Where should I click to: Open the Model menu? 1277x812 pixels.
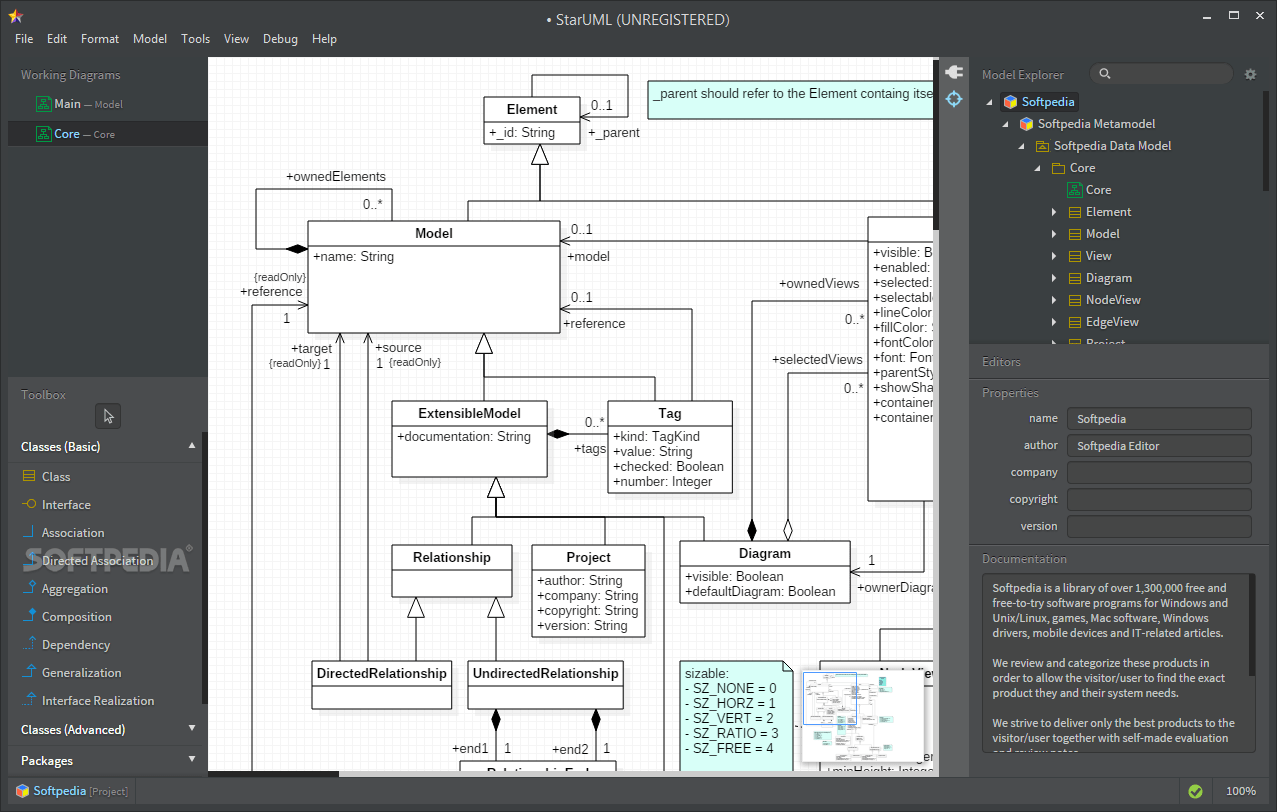(150, 39)
